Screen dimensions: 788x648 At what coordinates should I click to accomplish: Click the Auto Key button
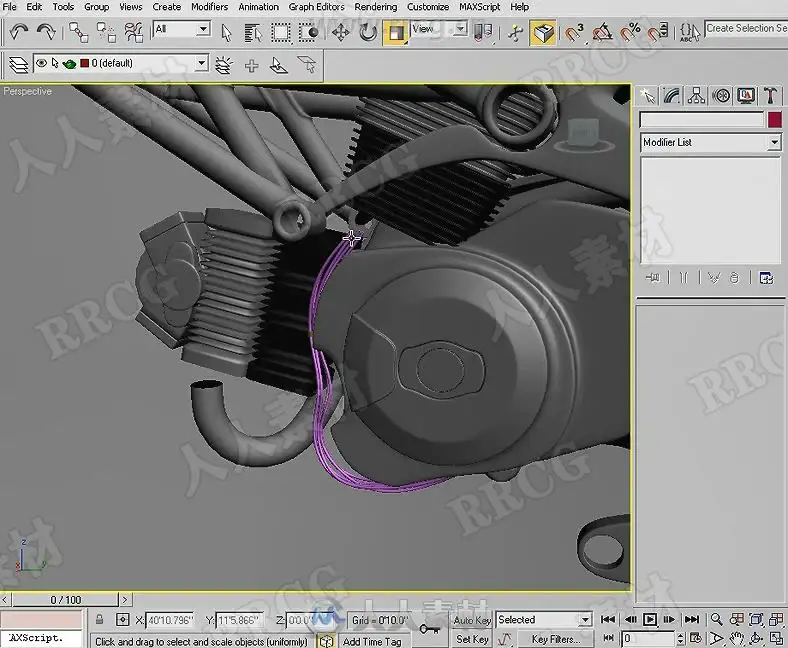click(471, 620)
